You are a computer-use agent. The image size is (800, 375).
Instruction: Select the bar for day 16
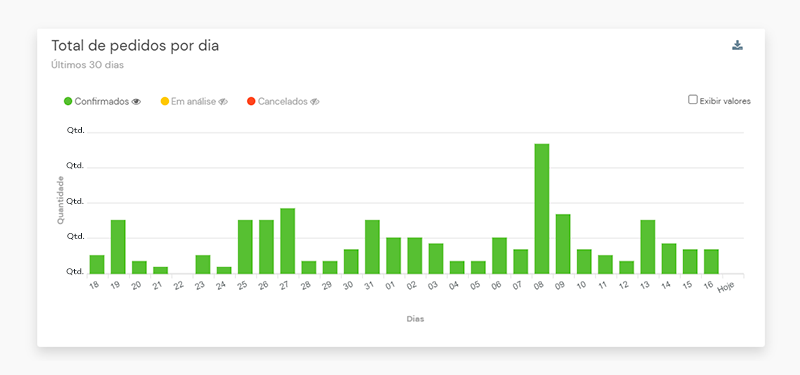[711, 262]
